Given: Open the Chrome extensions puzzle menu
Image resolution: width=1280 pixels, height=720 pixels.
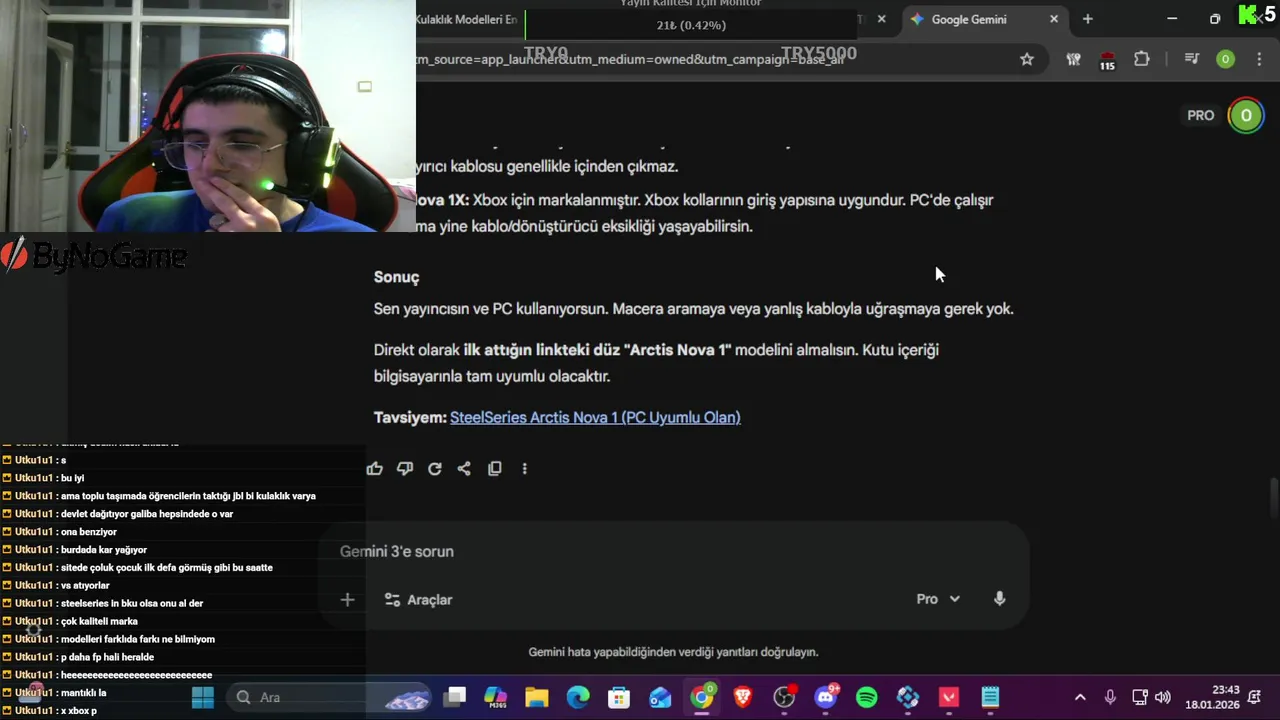Looking at the screenshot, I should 1142,59.
